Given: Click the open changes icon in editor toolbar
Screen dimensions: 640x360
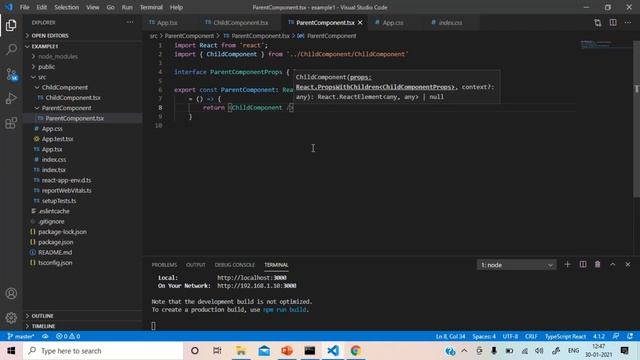Looking at the screenshot, I should (598, 23).
